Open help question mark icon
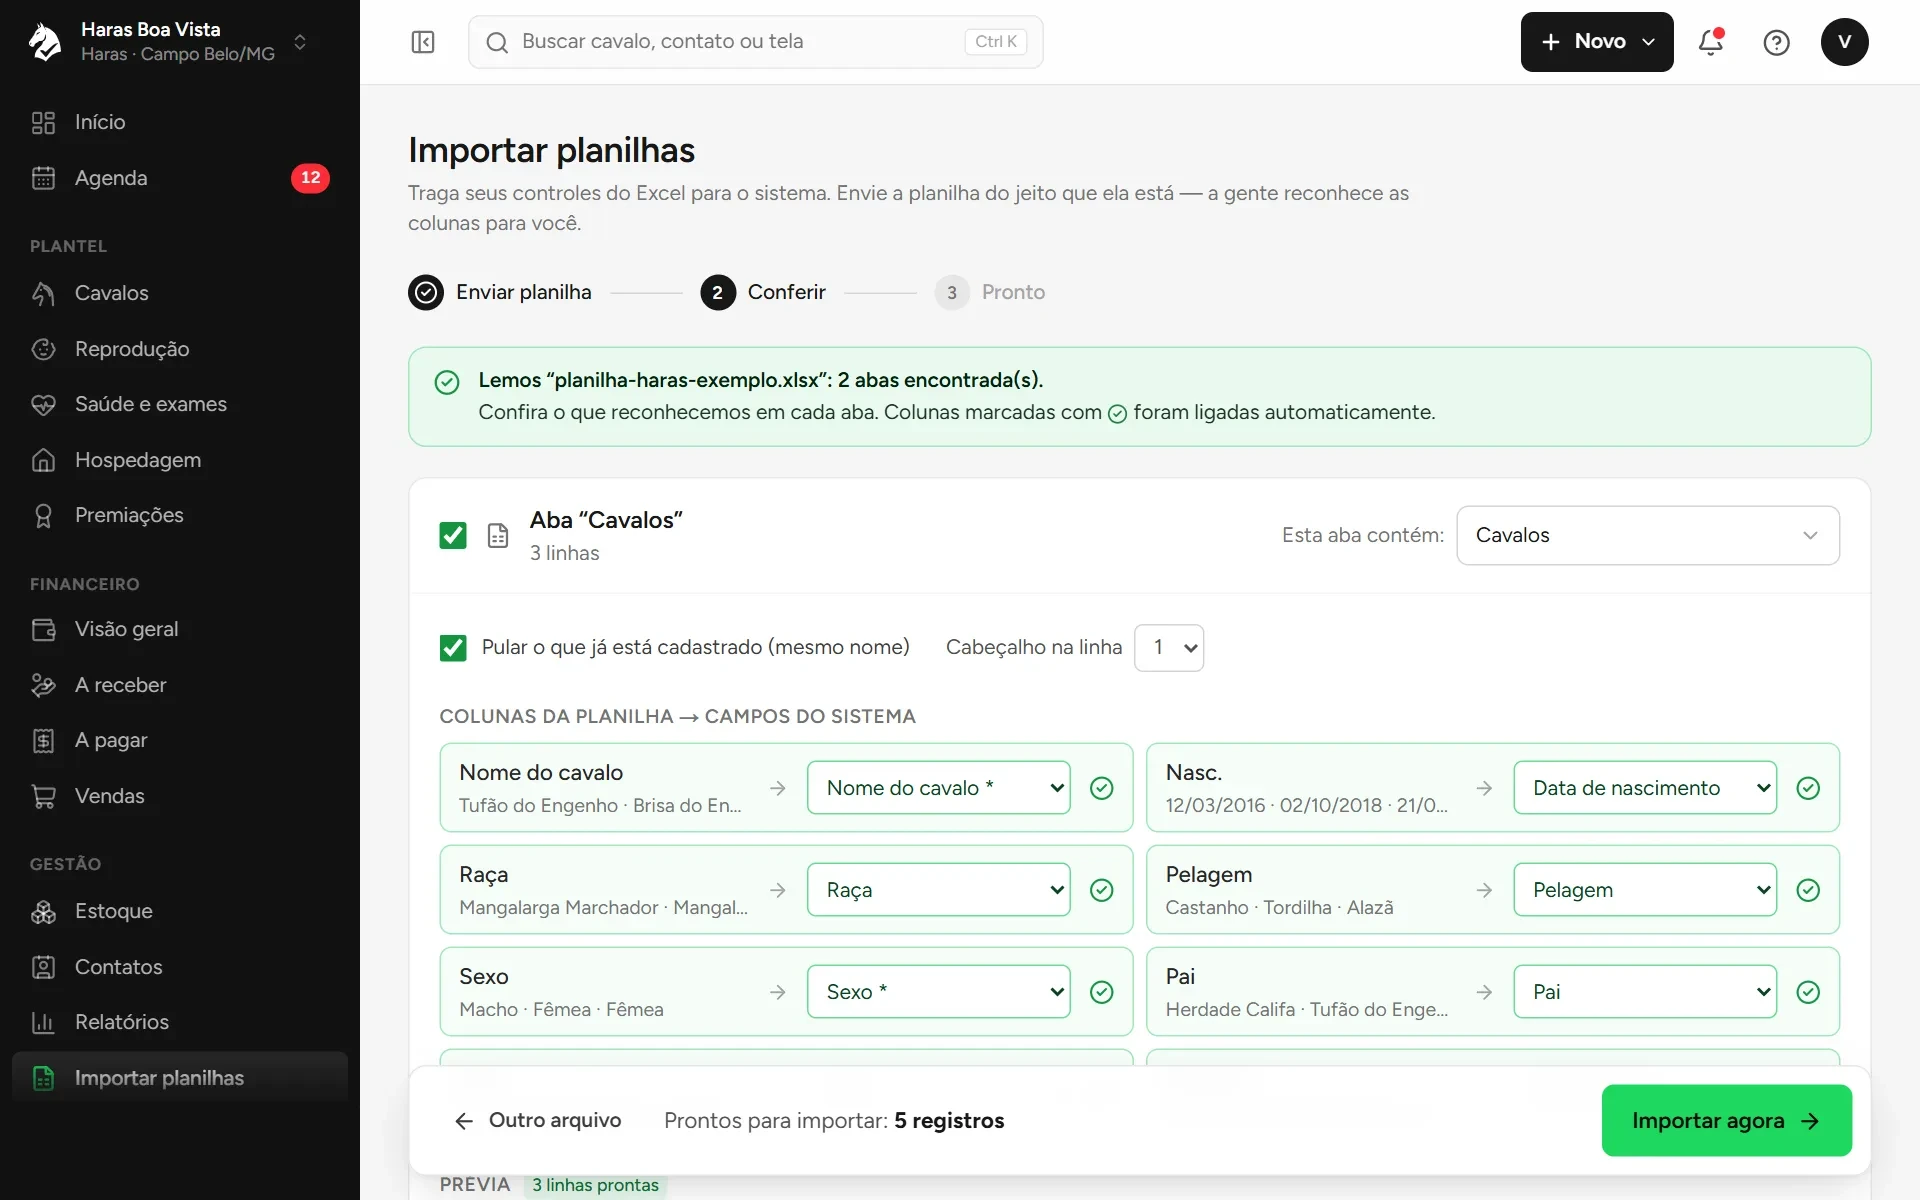The width and height of the screenshot is (1920, 1200). click(x=1776, y=42)
